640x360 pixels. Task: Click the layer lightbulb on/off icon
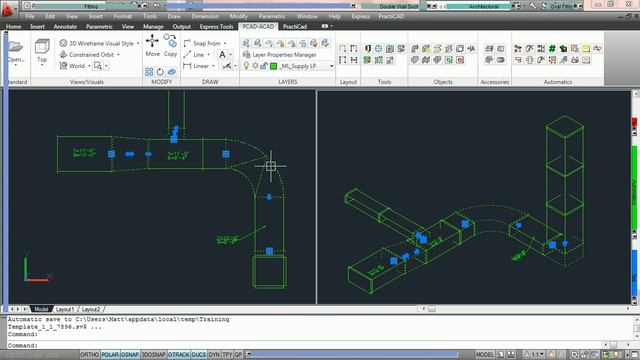click(246, 66)
